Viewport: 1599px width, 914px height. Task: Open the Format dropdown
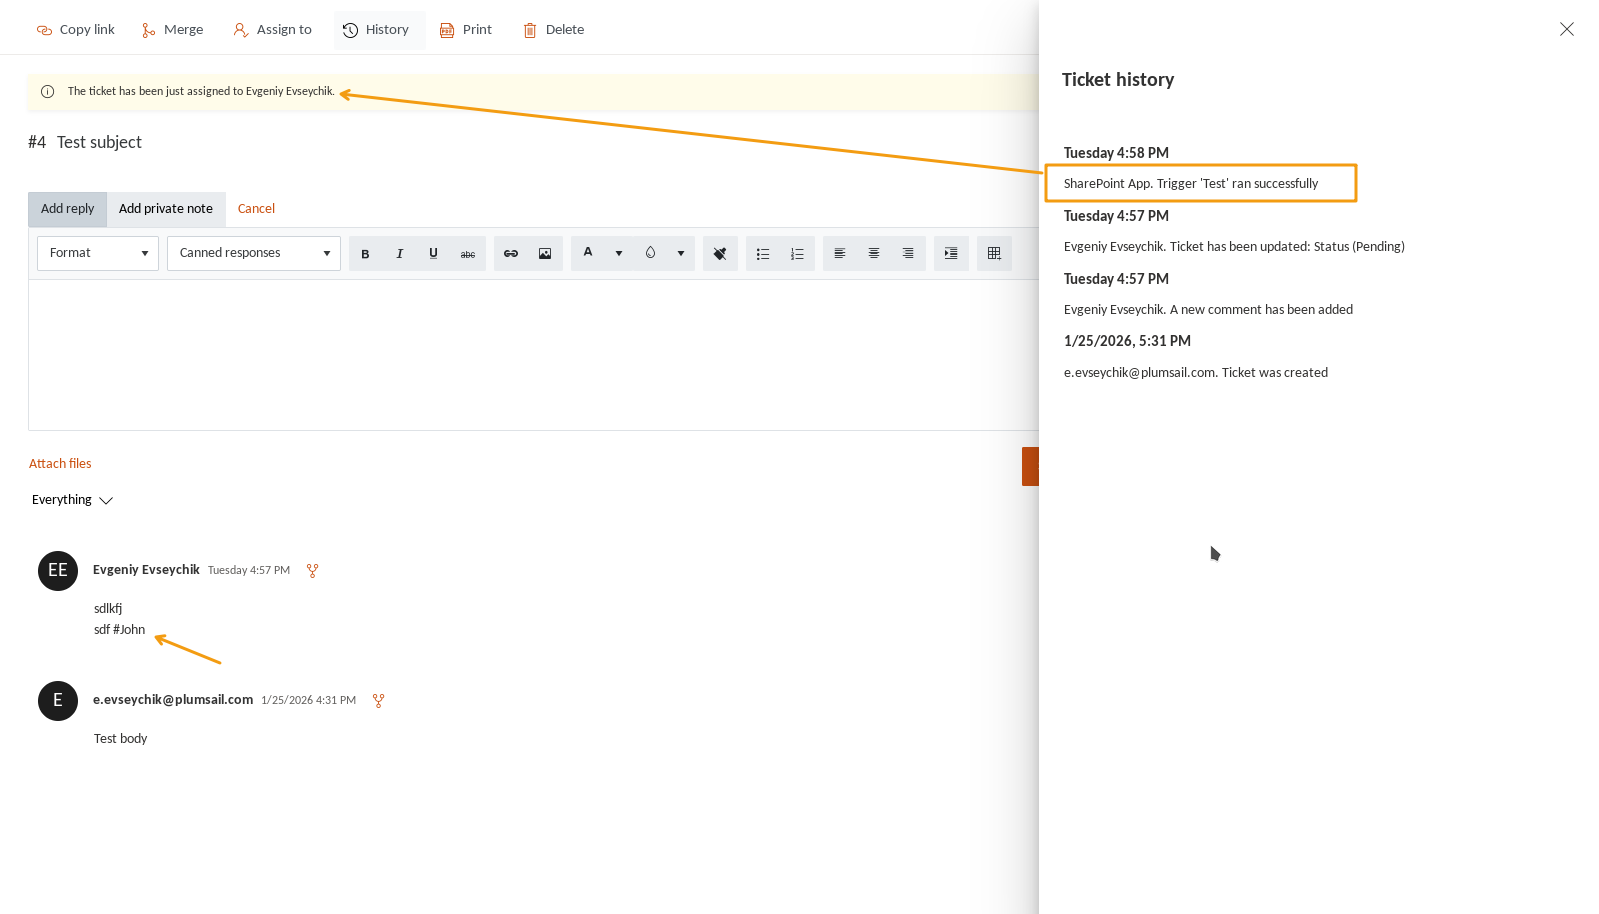pos(98,254)
